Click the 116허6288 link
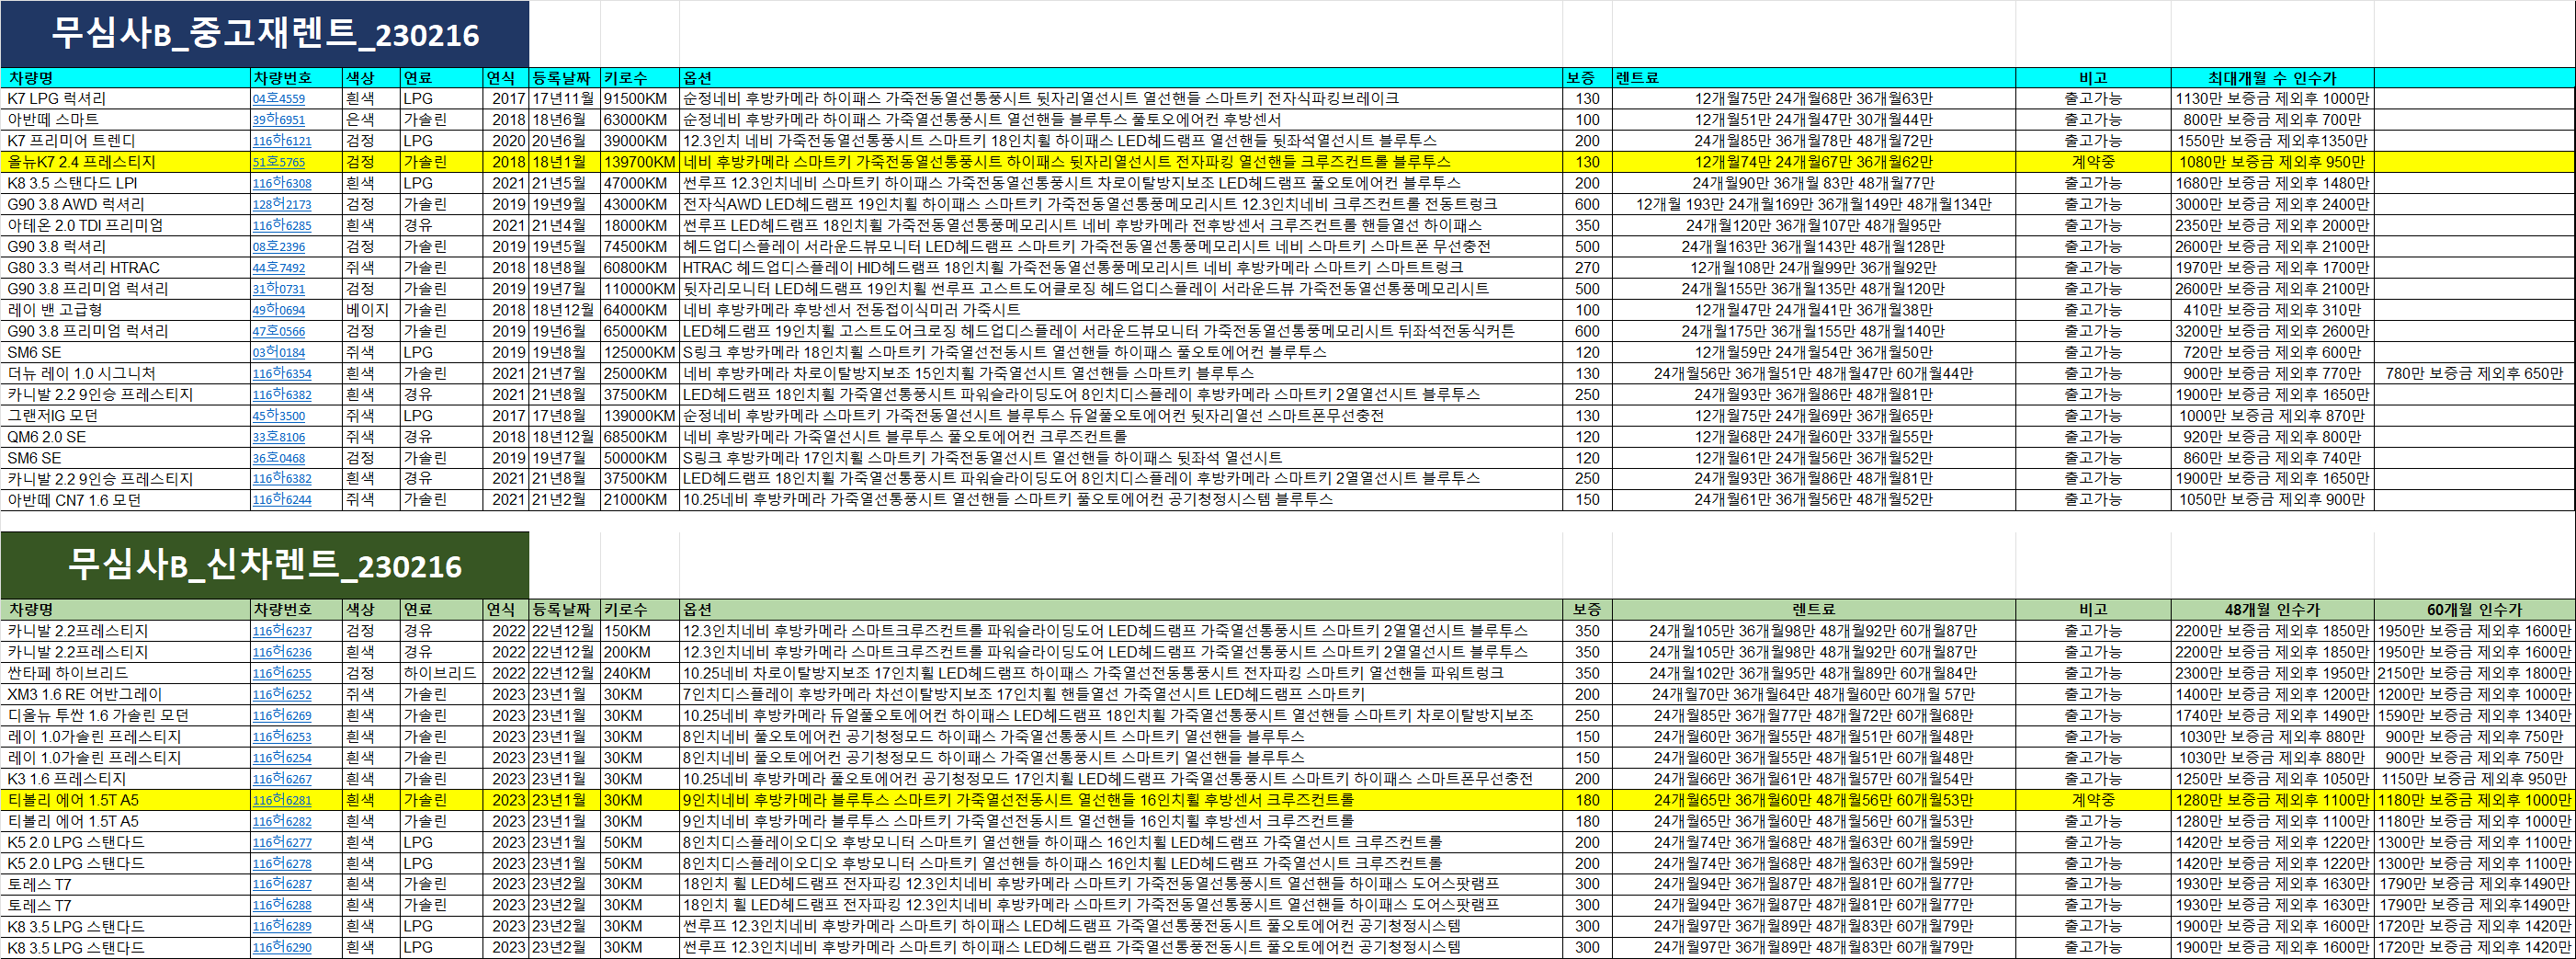 (282, 905)
